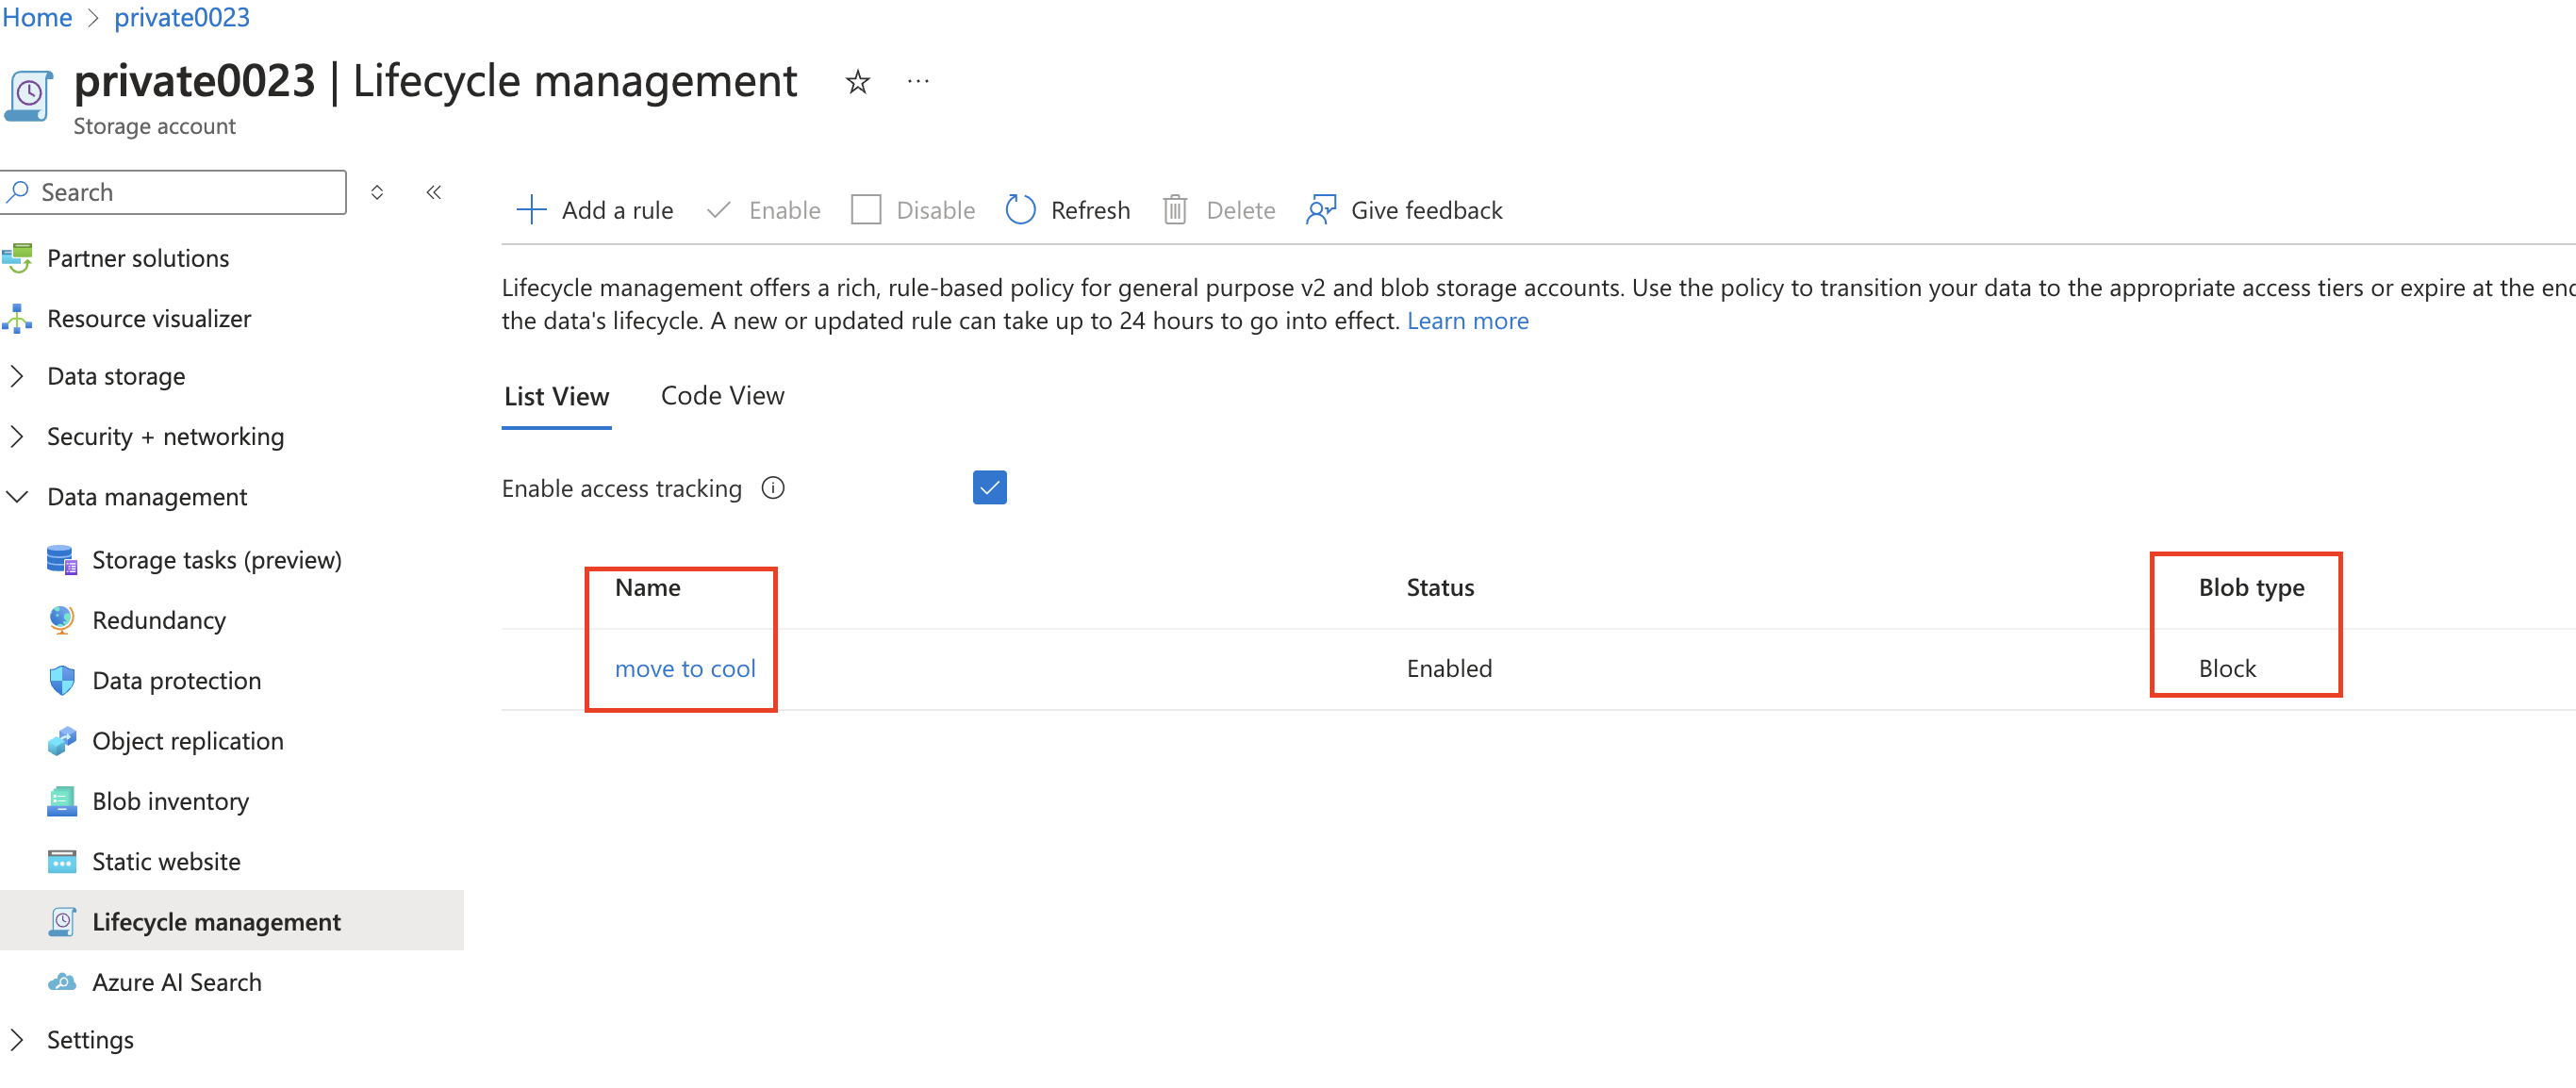Viewport: 2576px width, 1088px height.
Task: Expand the Security + networking section
Action: (17, 436)
